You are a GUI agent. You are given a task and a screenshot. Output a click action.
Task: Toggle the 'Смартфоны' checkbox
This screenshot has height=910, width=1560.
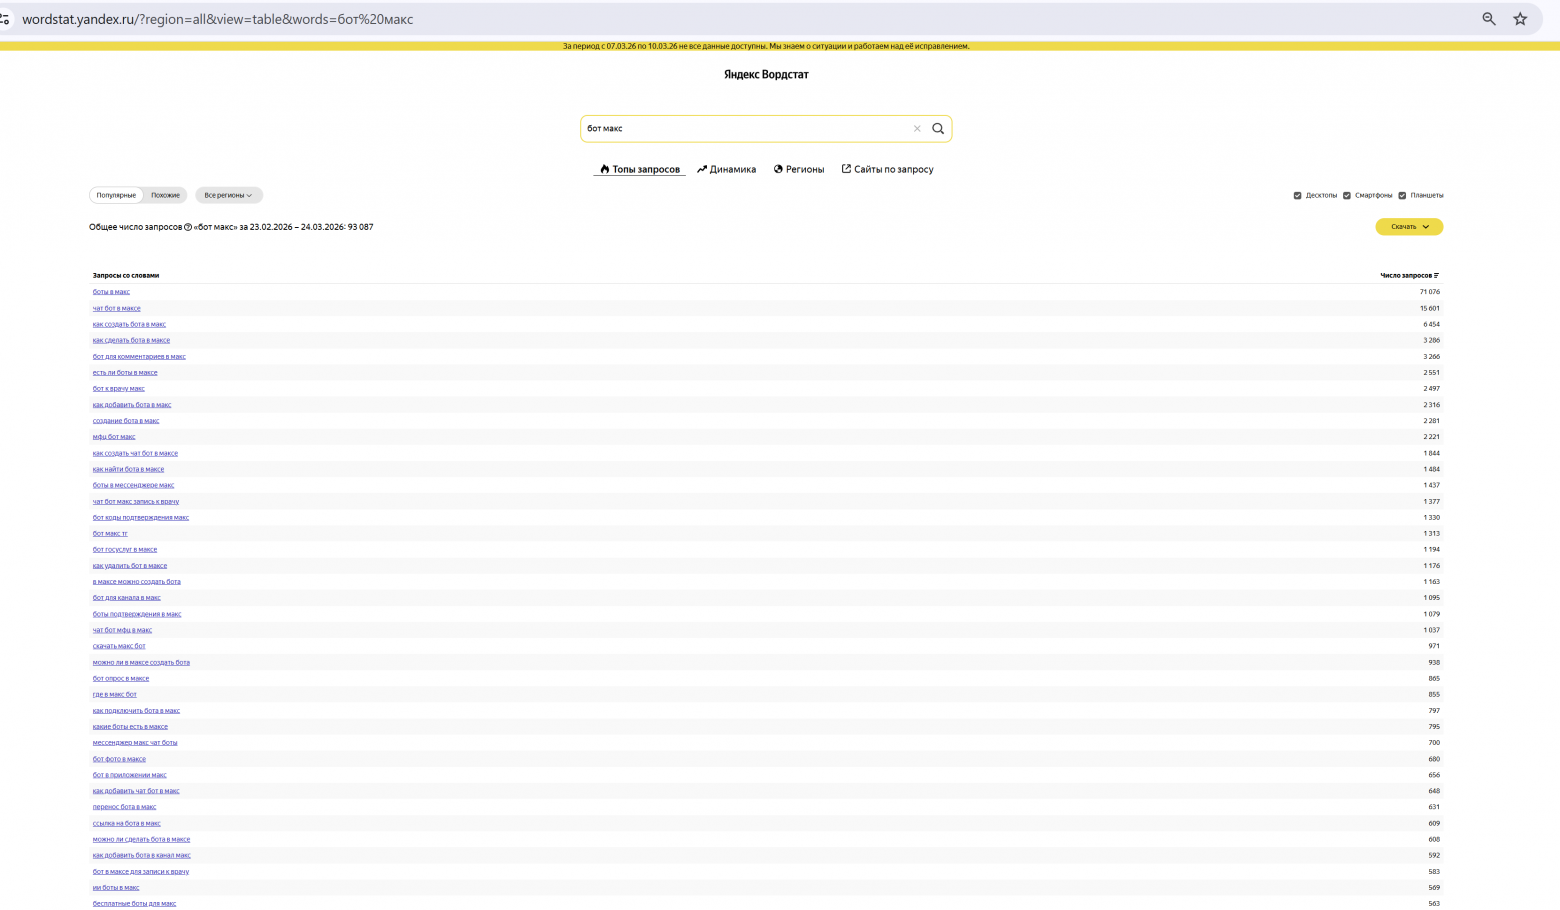pos(1347,195)
